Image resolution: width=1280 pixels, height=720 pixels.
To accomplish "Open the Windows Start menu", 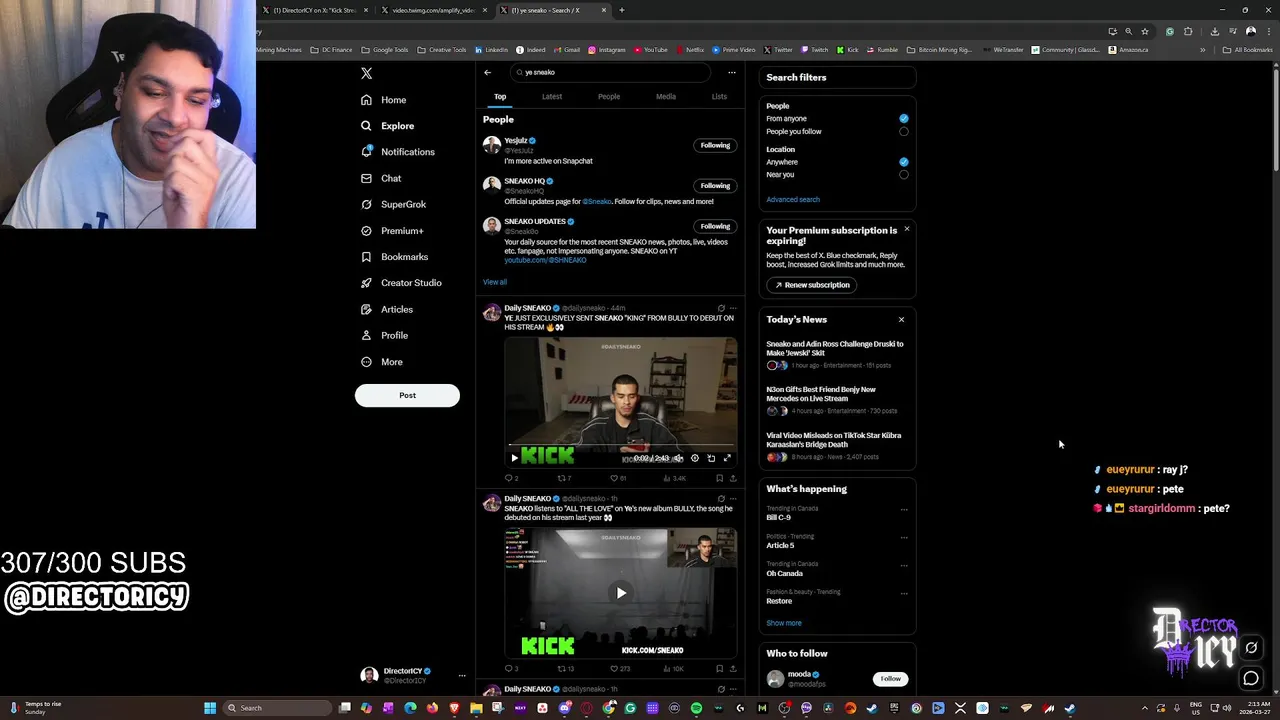I will (x=210, y=708).
